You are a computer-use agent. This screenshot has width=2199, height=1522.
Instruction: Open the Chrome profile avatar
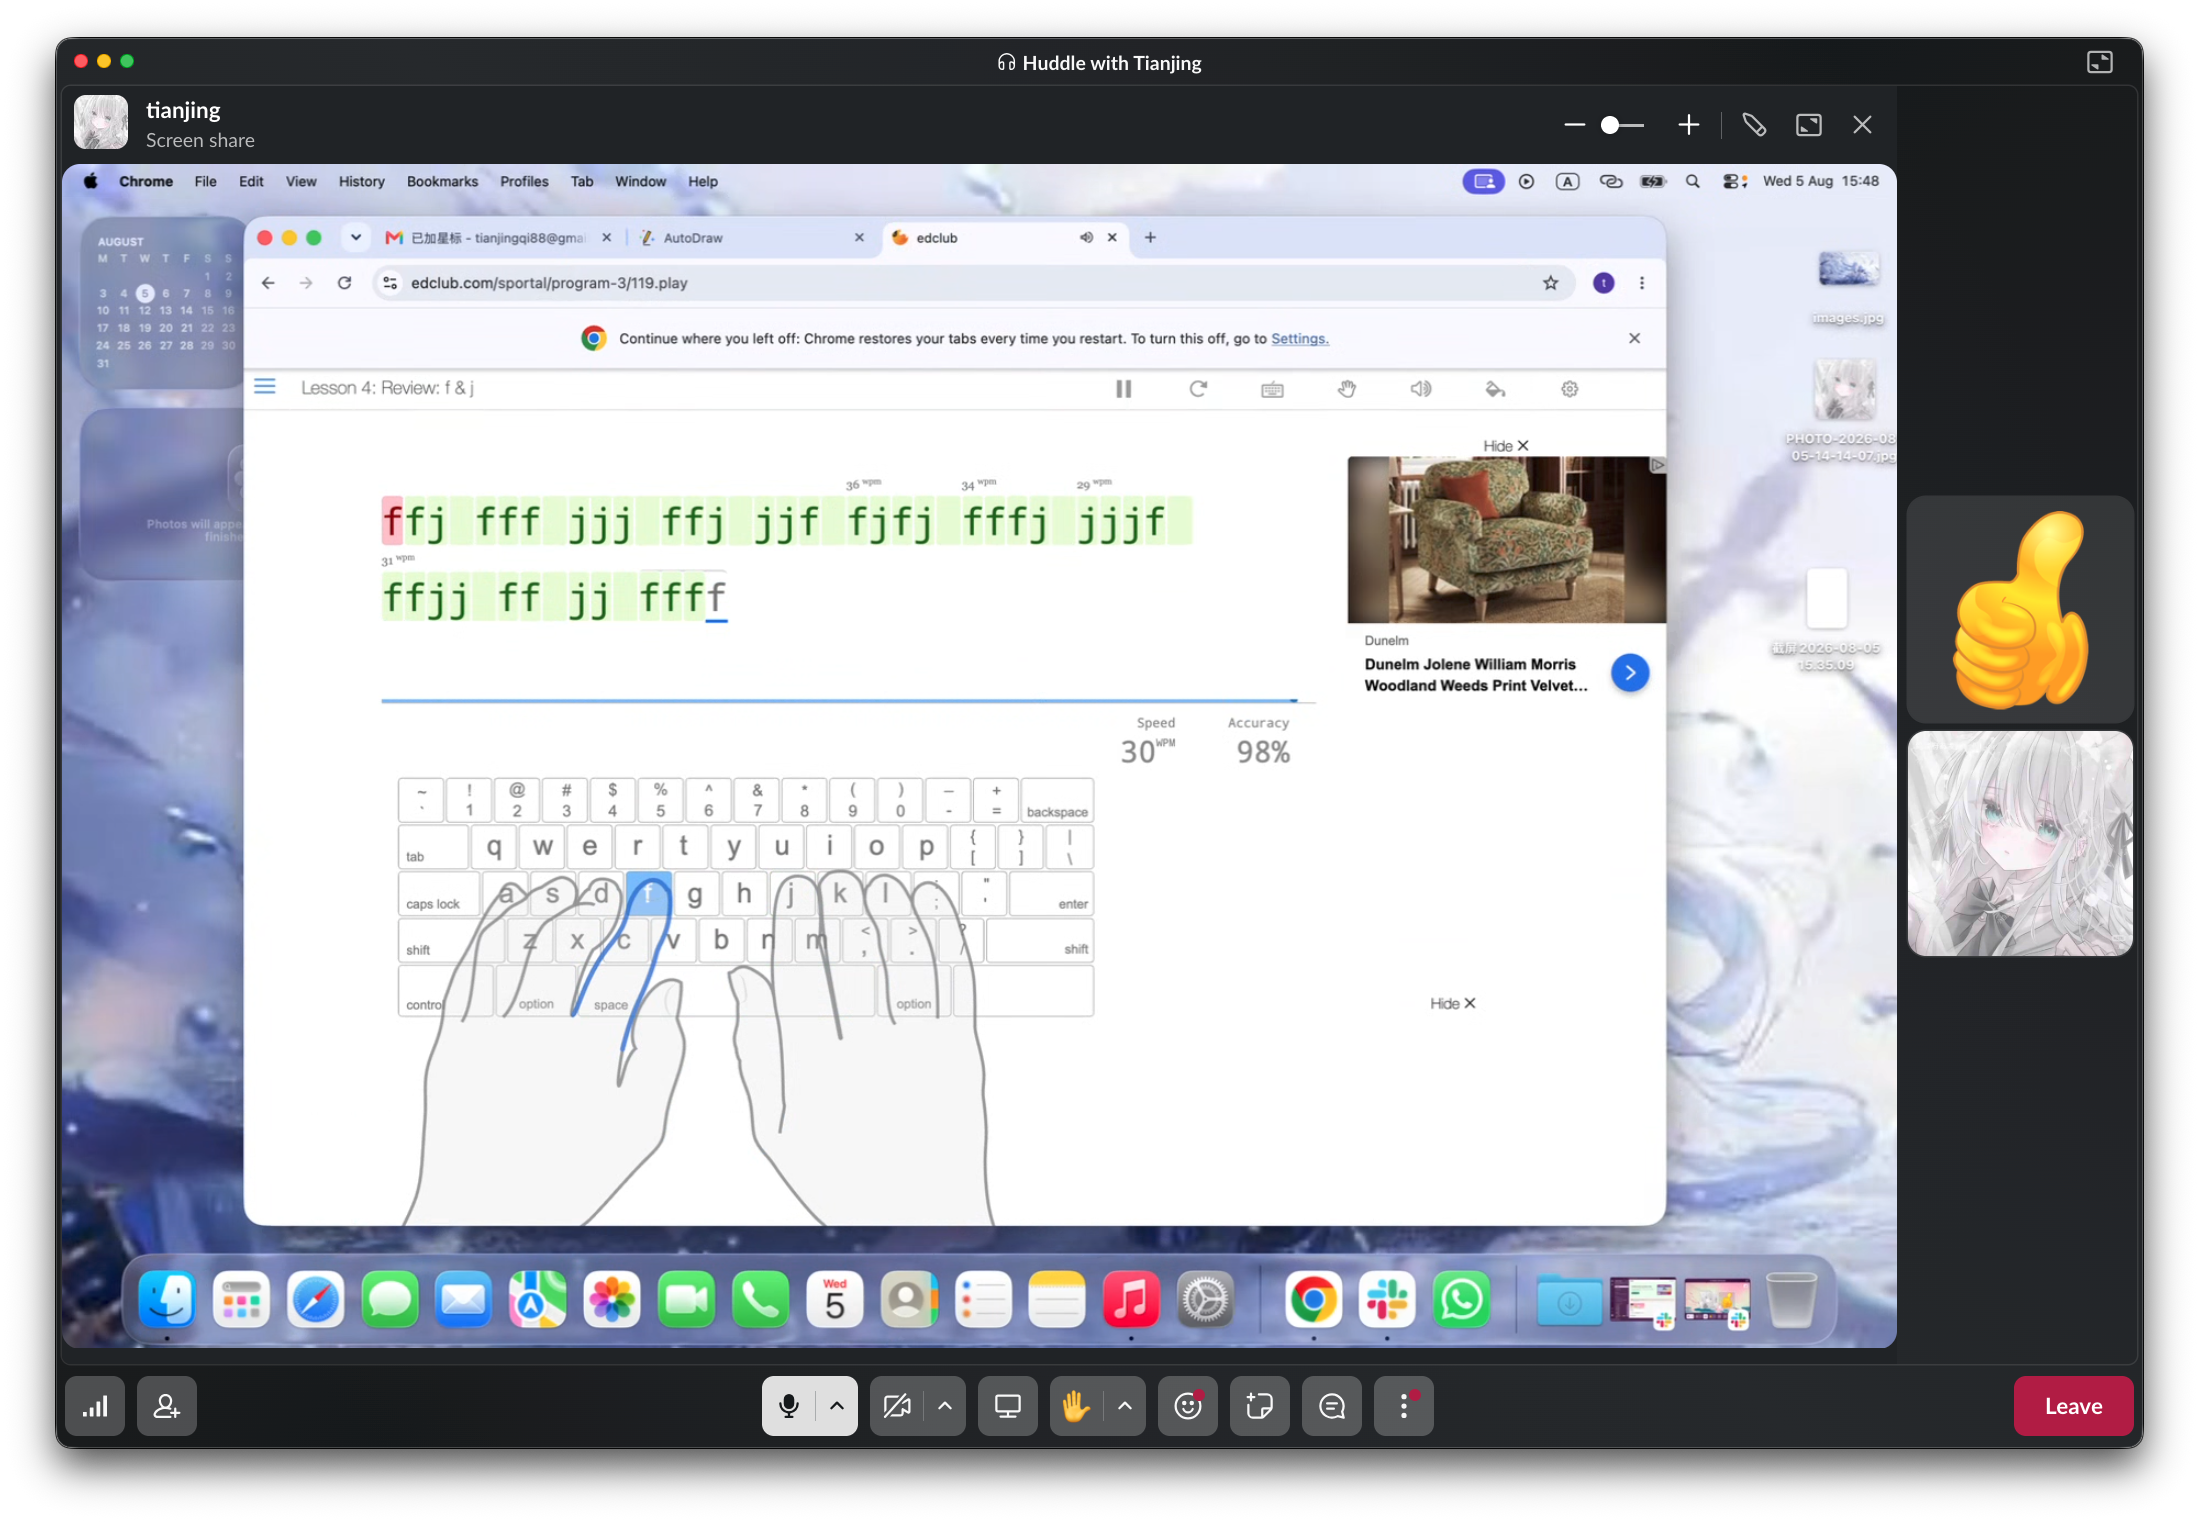click(x=1604, y=283)
